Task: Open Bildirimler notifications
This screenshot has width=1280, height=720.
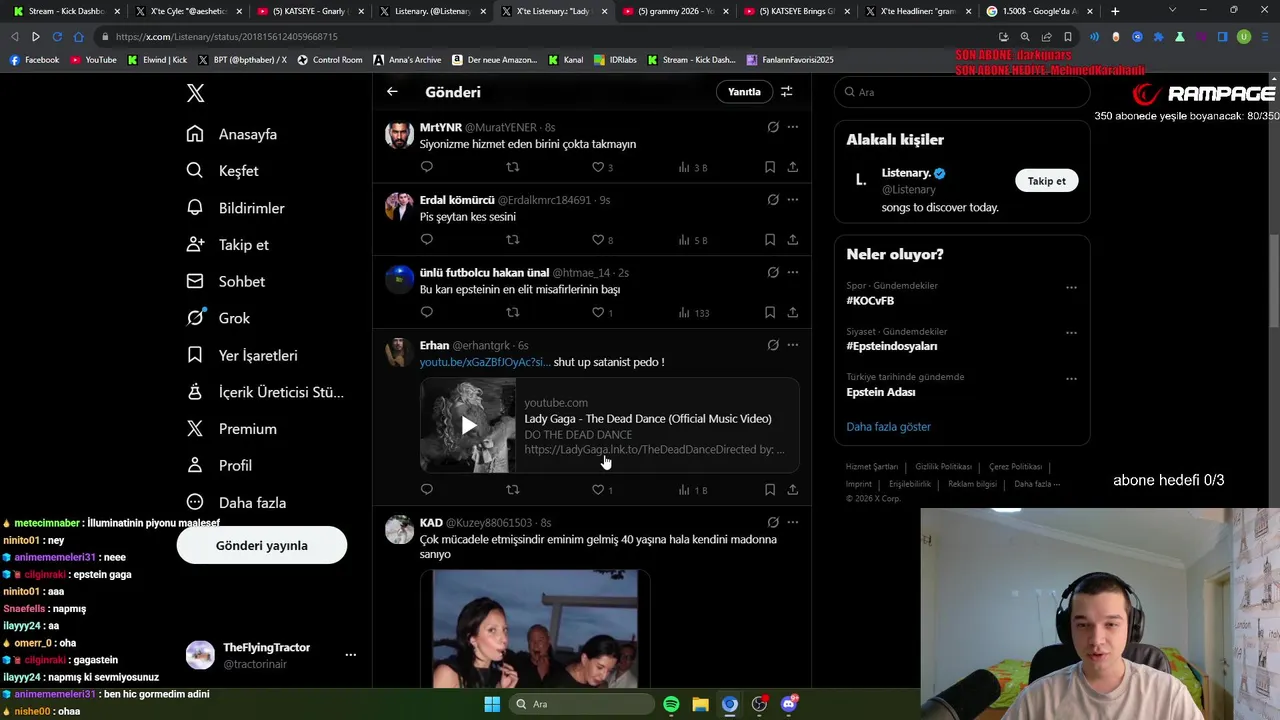Action: [235, 208]
